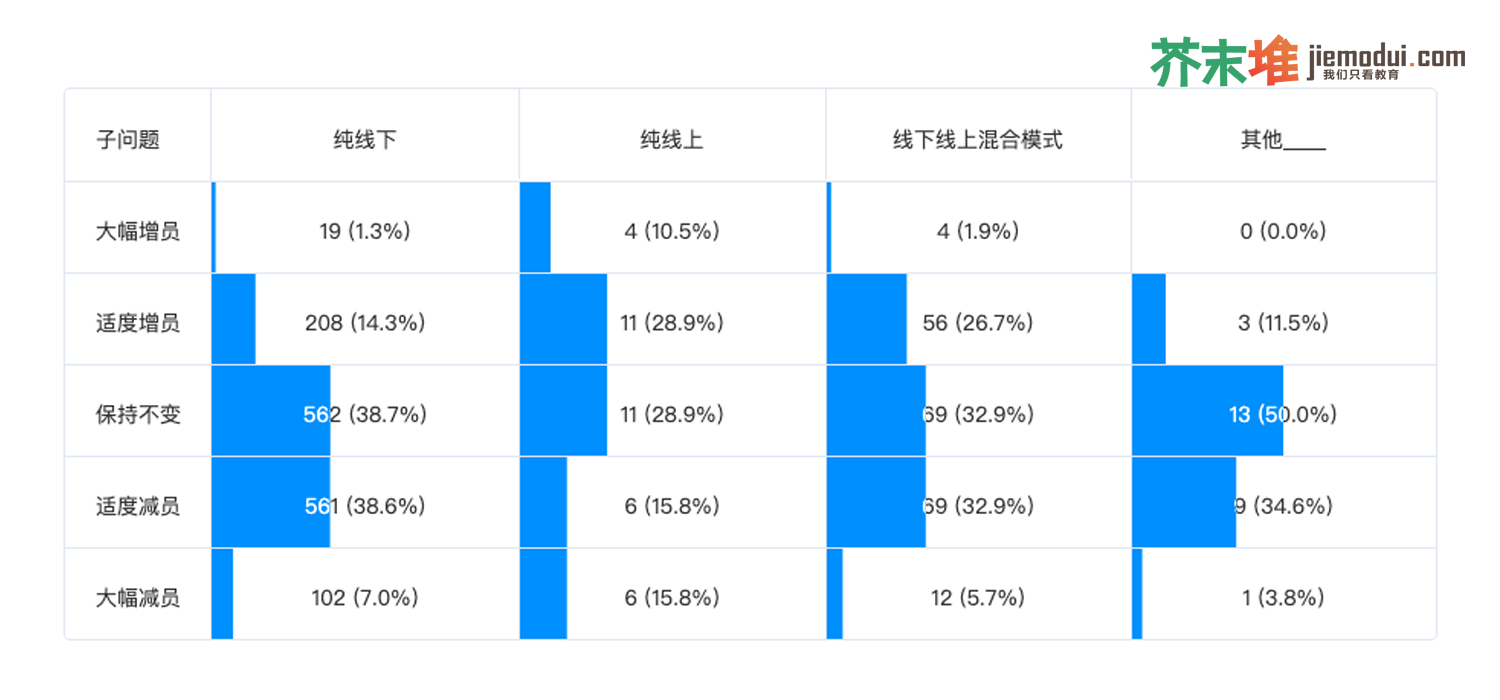Select the 4 (10.5%) cell value
Image resolution: width=1500 pixels, height=700 pixels.
672,232
